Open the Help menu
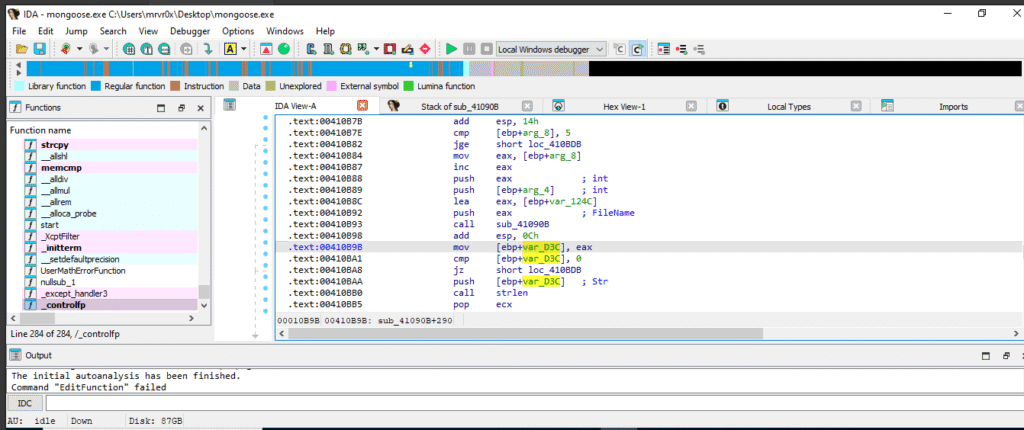 (325, 31)
